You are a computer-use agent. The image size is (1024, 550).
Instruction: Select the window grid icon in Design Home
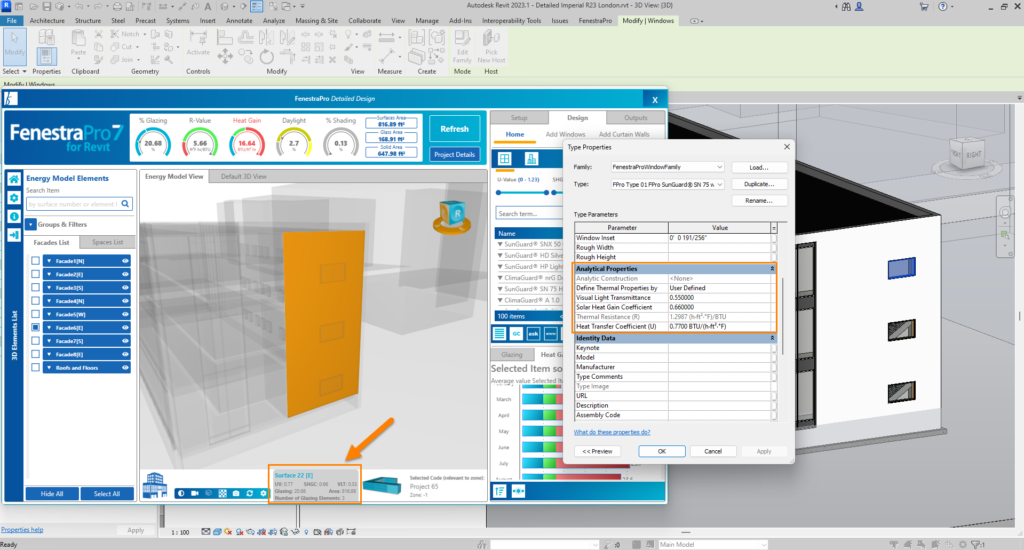(505, 159)
